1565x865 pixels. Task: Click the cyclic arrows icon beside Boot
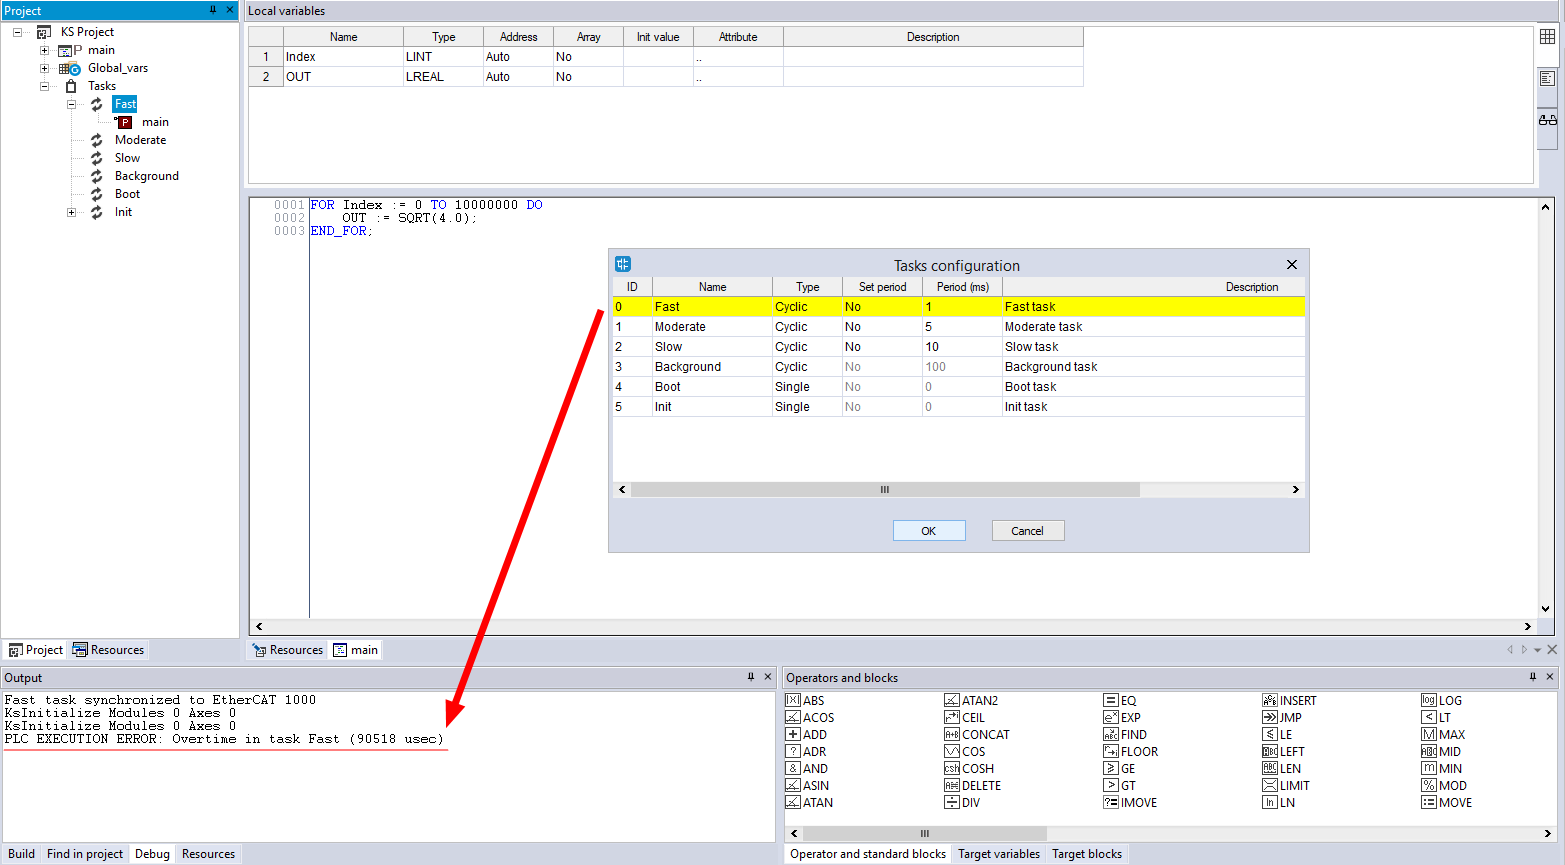click(97, 194)
